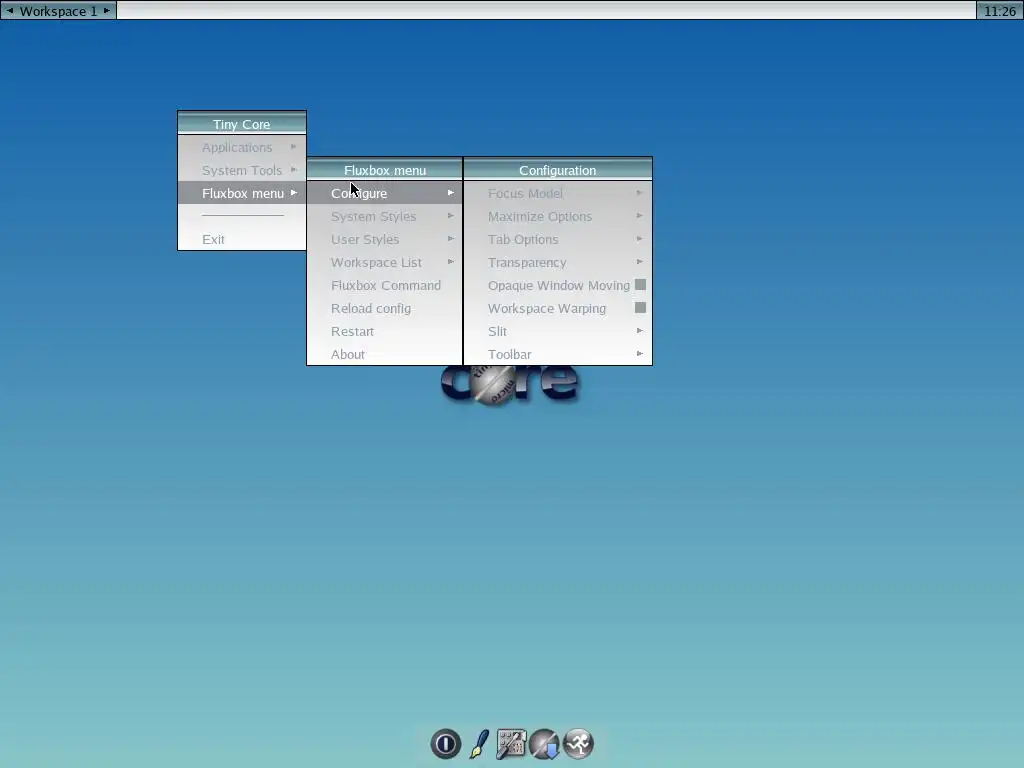The width and height of the screenshot is (1024, 768).
Task: Expand the User Styles submenu arrow
Action: (451, 239)
